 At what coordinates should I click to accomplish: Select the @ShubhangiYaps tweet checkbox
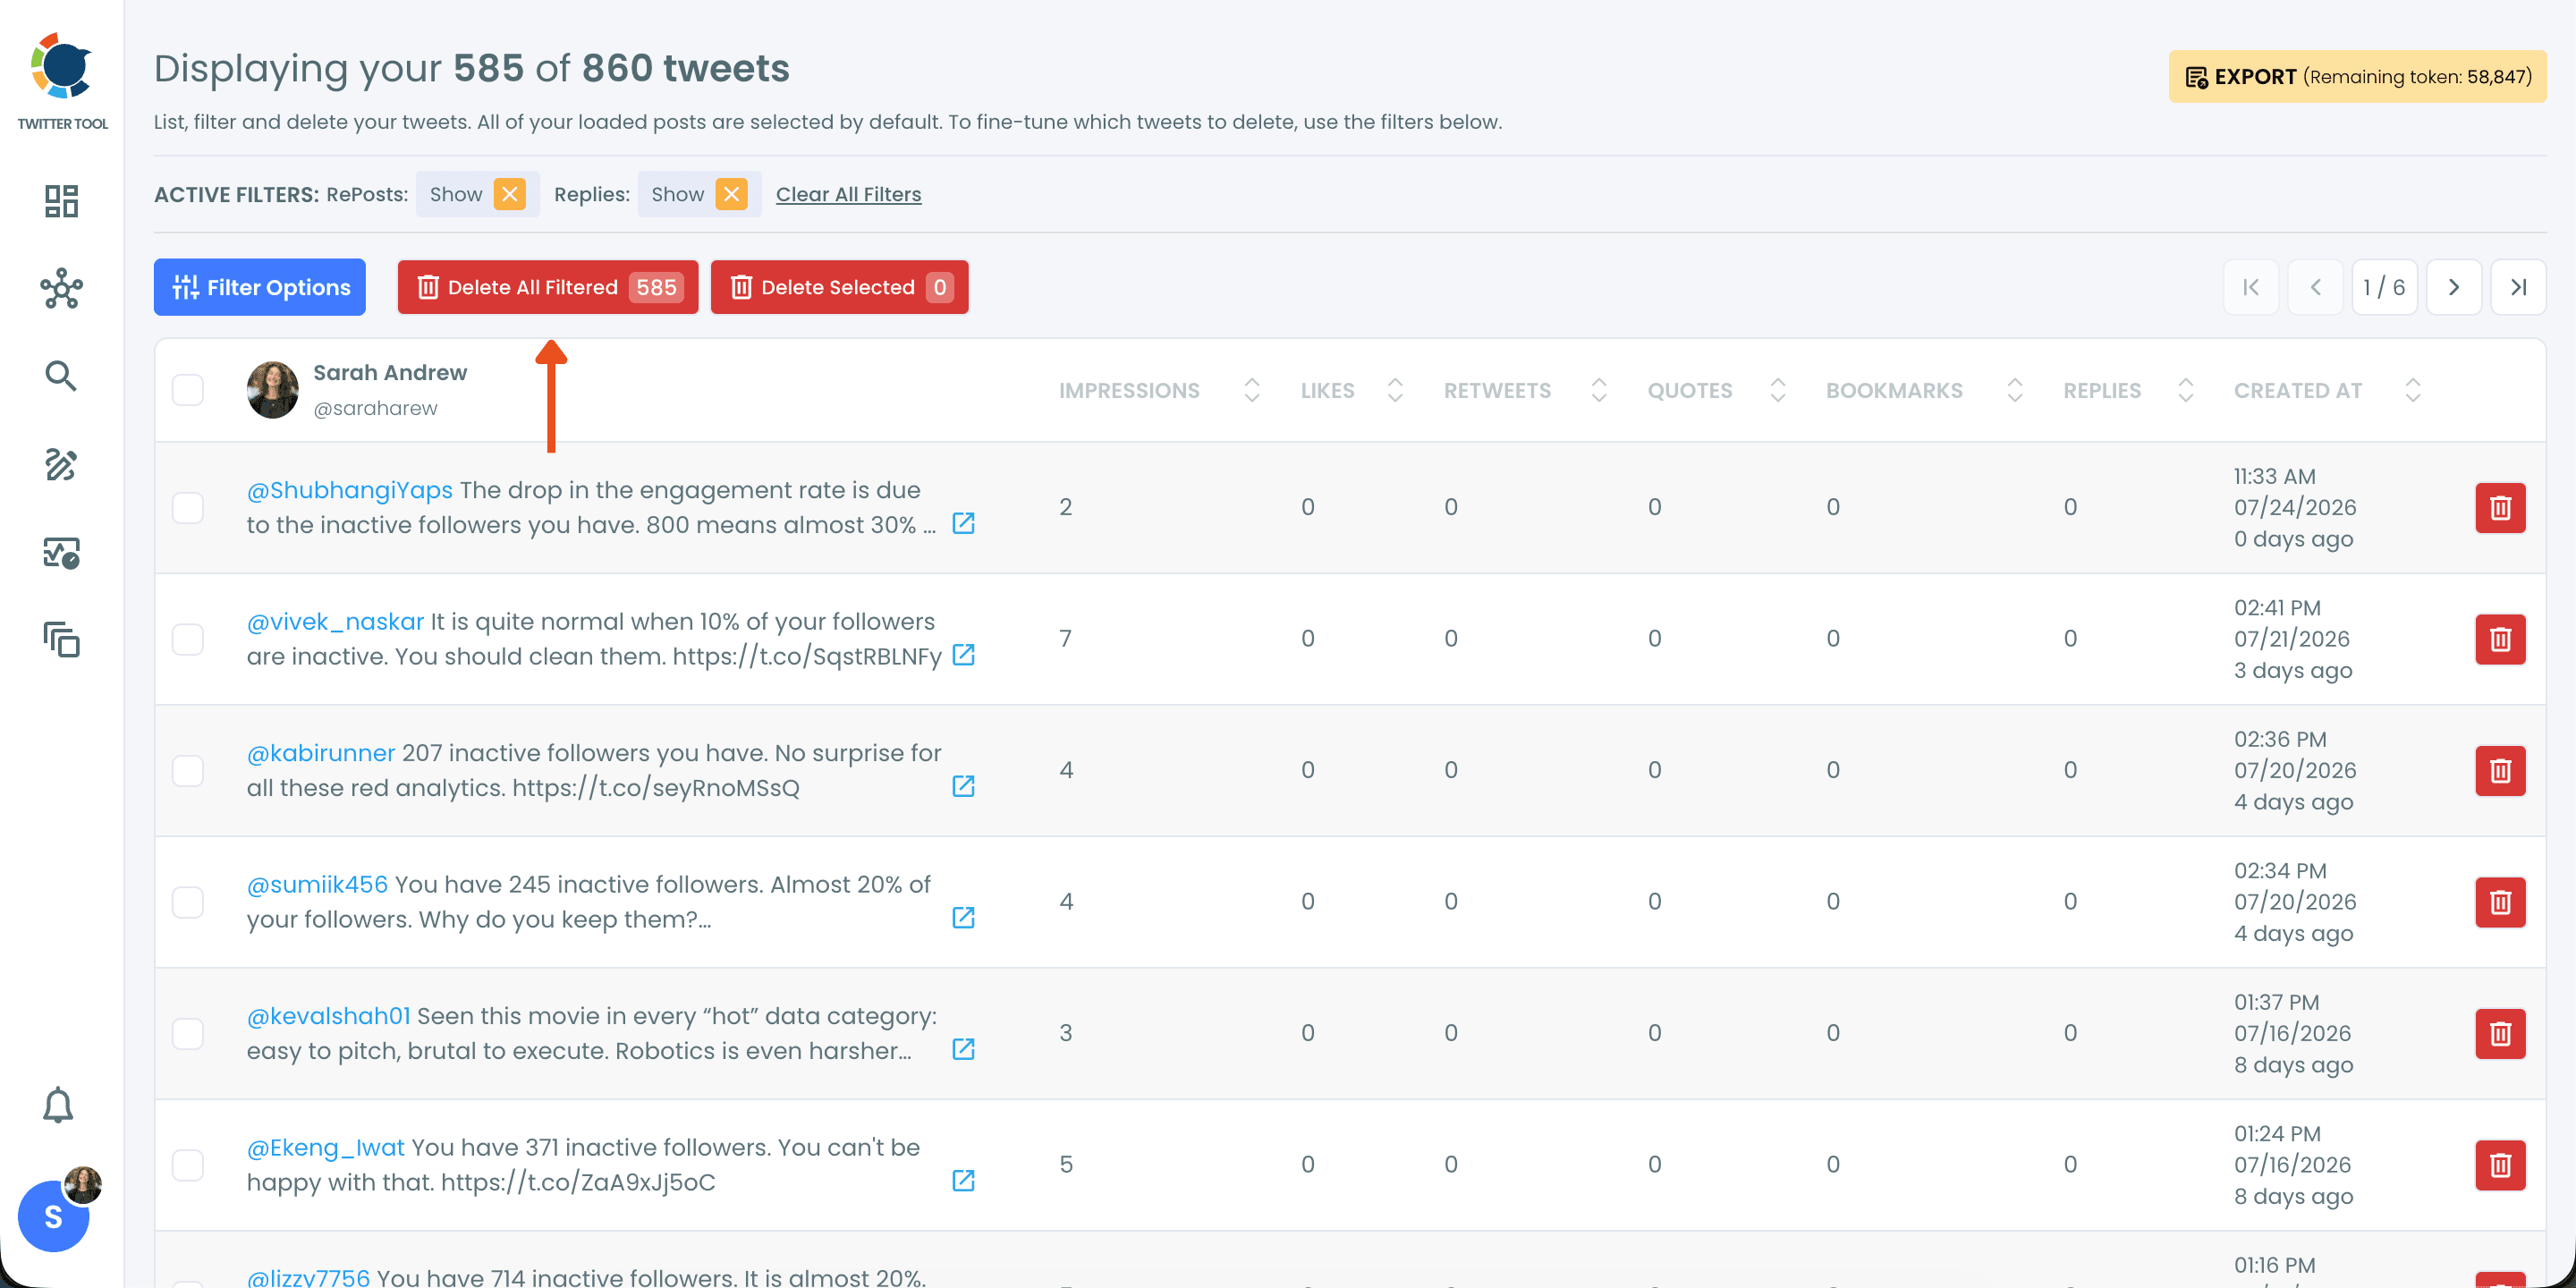pos(188,508)
